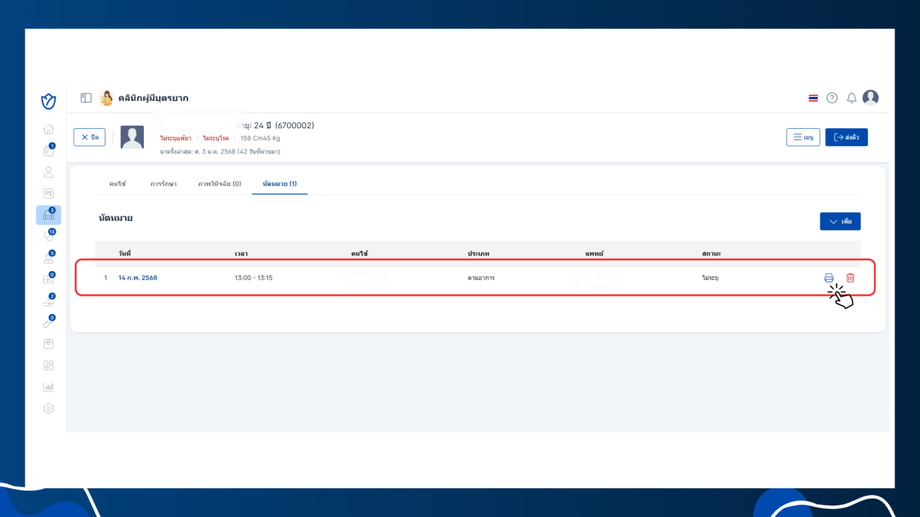This screenshot has width=920, height=517.
Task: Open the syringe sidebar icon
Action: 49,322
